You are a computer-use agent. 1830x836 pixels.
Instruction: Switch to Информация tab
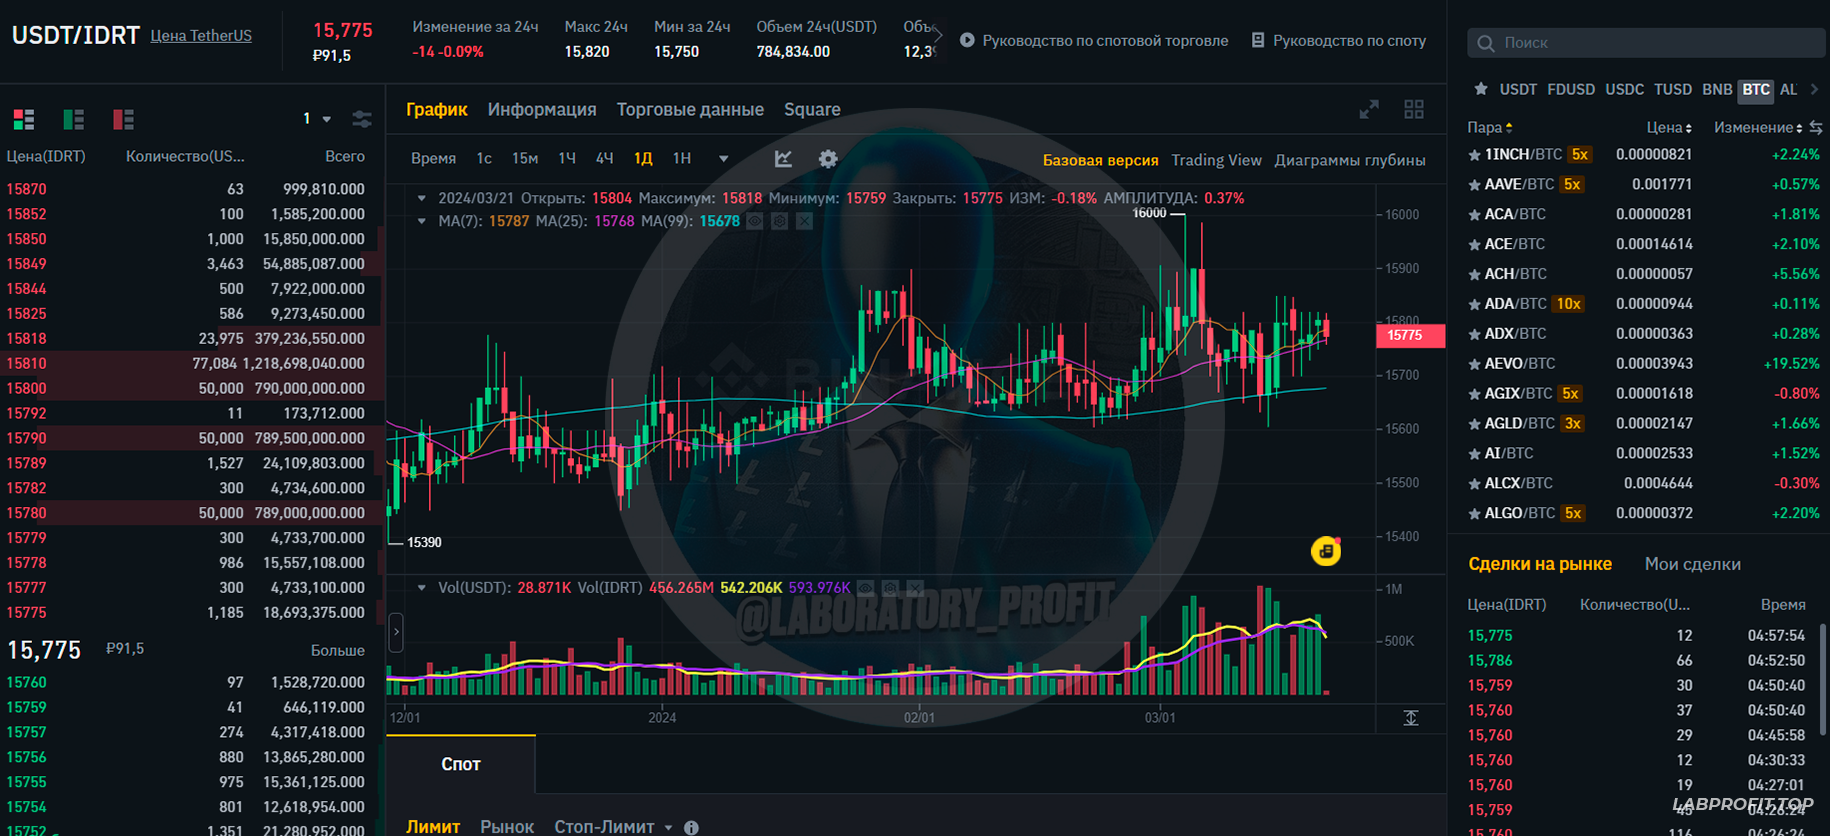coord(541,110)
